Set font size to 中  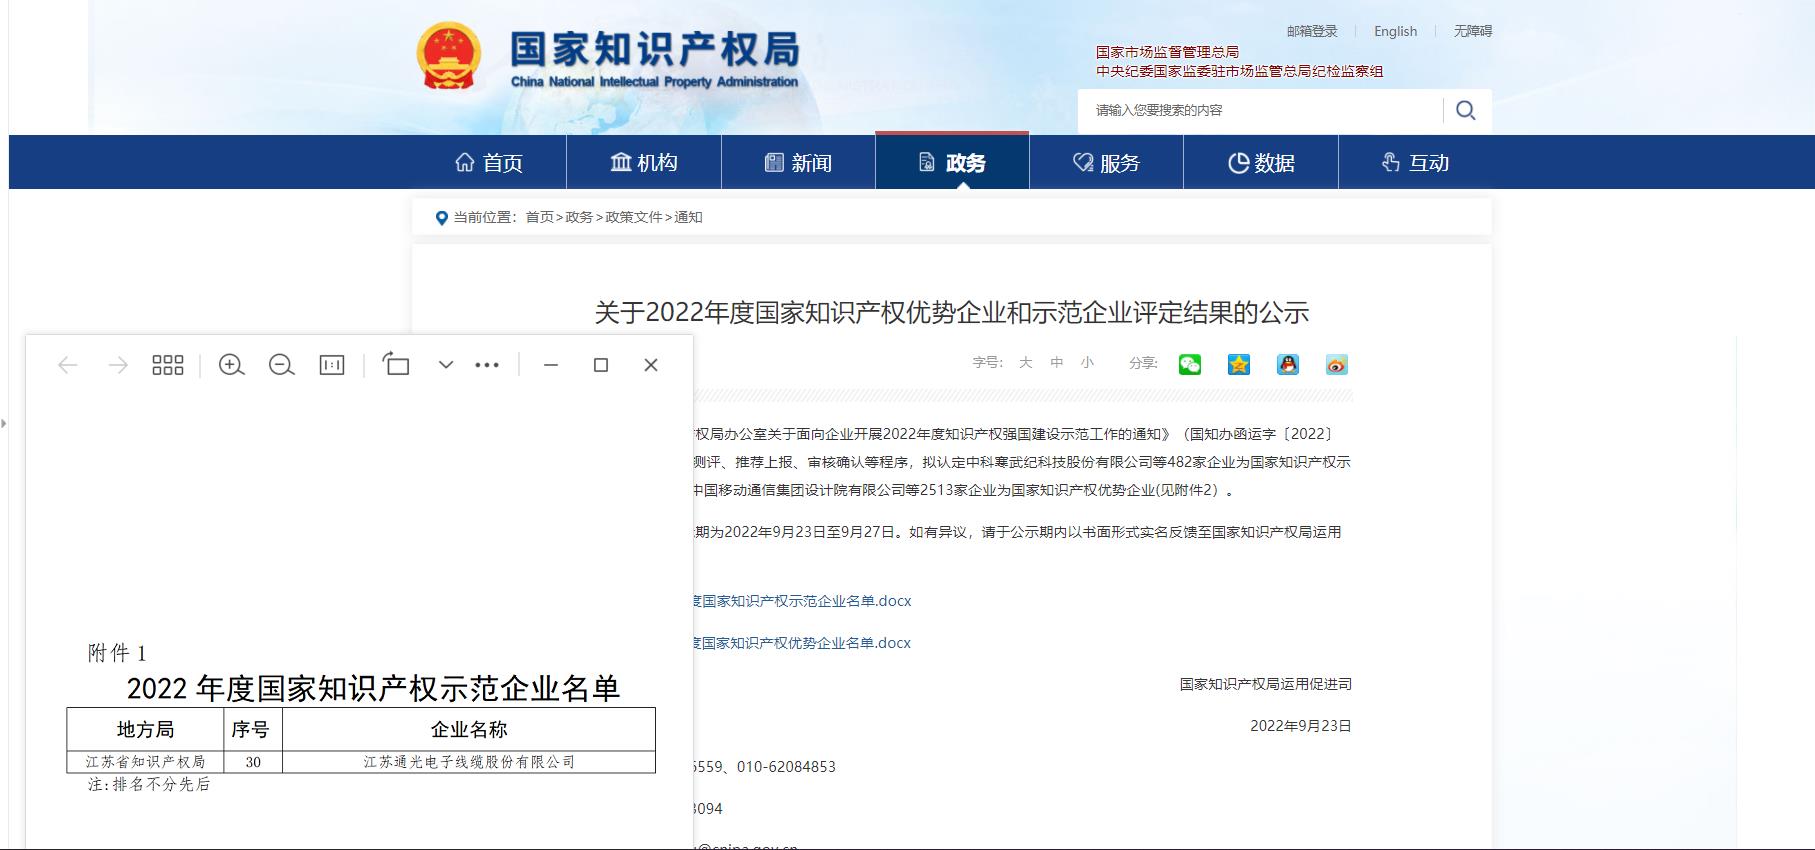click(x=1056, y=363)
